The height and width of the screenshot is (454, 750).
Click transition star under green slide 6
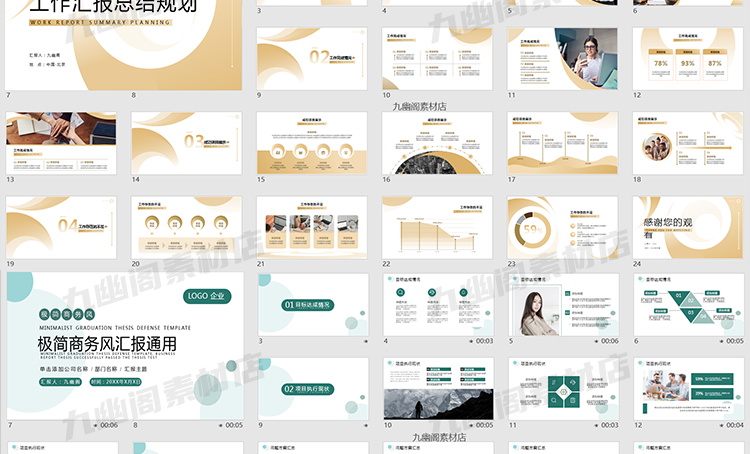tap(722, 341)
